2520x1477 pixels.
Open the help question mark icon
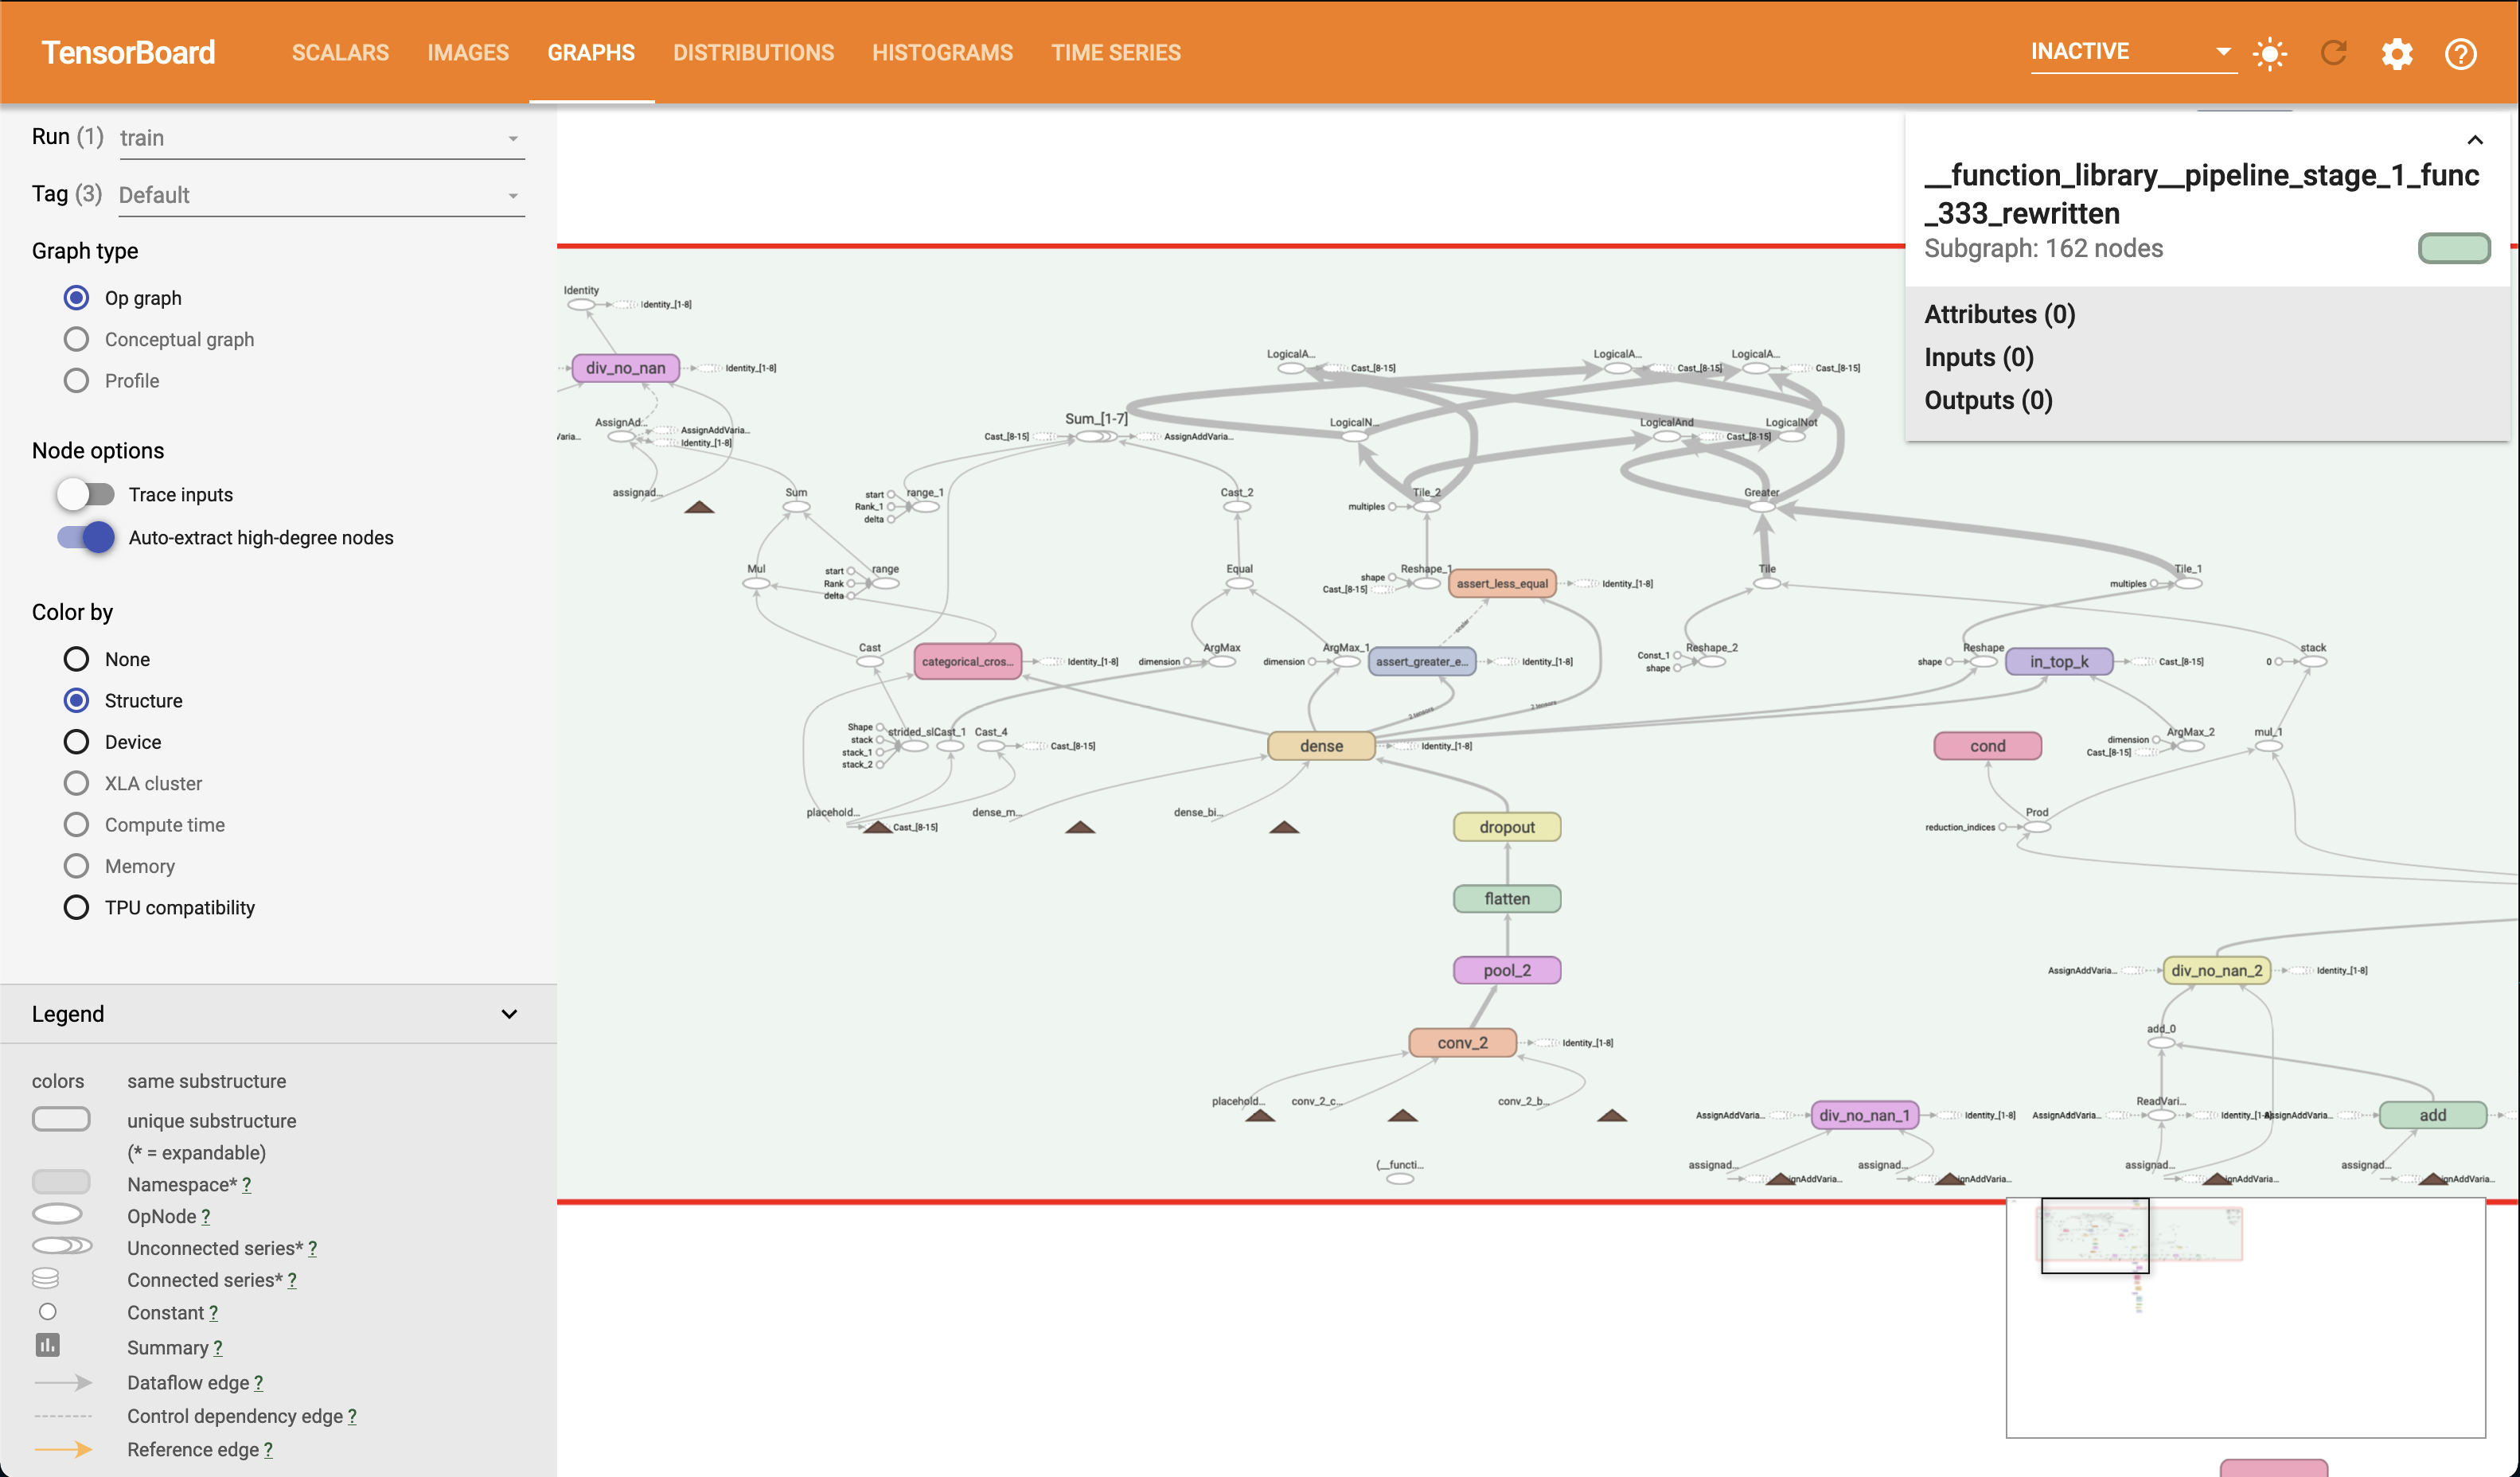pos(2460,53)
